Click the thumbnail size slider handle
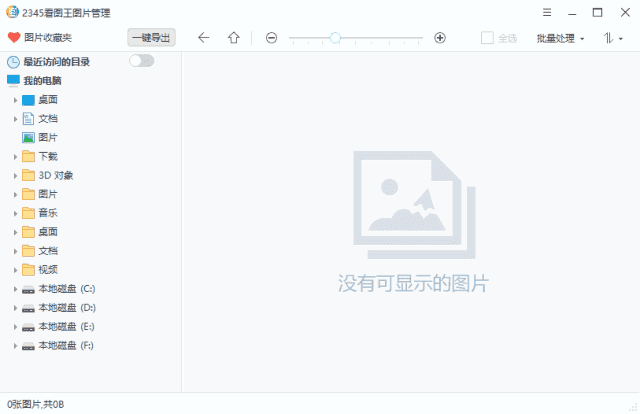This screenshot has width=640, height=414. (x=335, y=38)
